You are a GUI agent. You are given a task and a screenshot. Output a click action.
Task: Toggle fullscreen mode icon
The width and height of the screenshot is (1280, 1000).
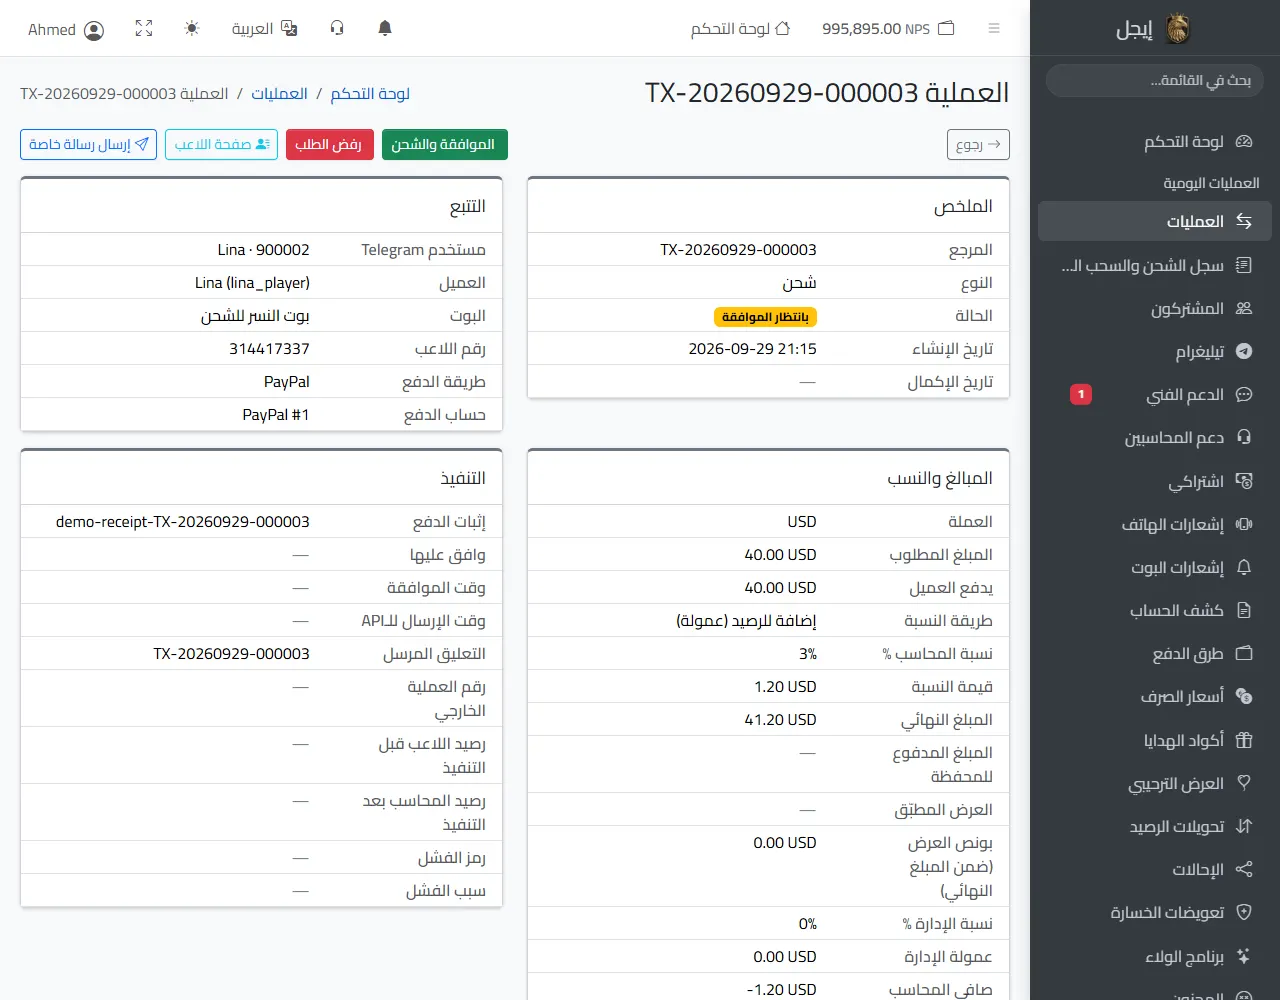144,29
